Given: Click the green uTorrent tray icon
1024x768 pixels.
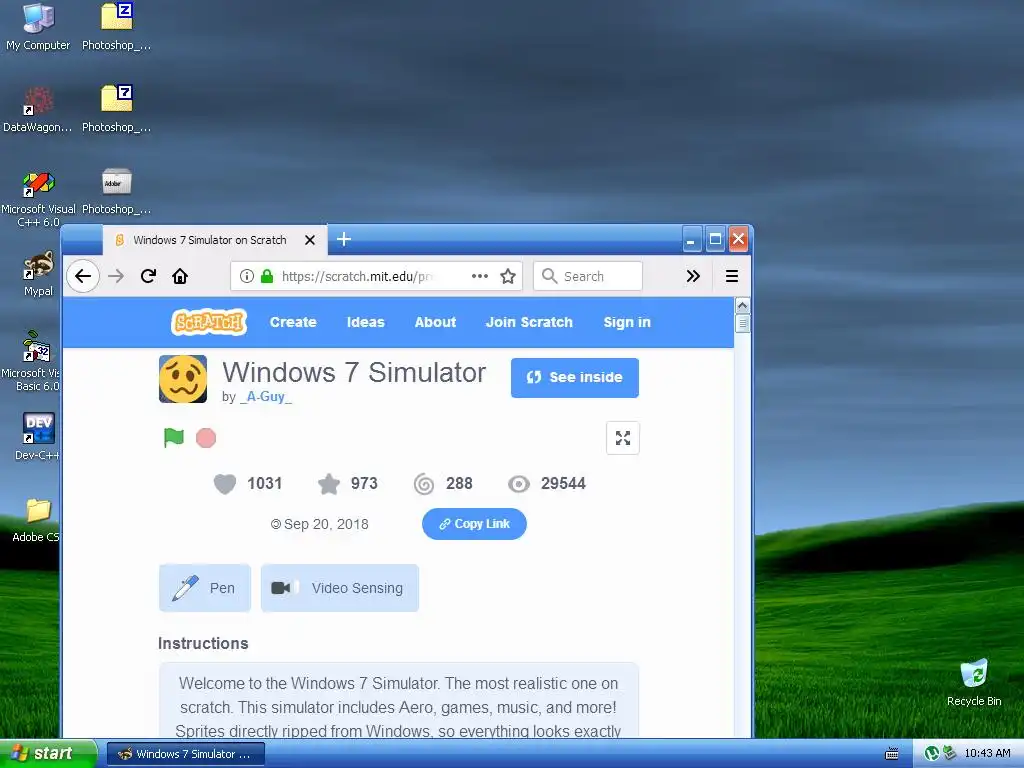Looking at the screenshot, I should pyautogui.click(x=932, y=754).
